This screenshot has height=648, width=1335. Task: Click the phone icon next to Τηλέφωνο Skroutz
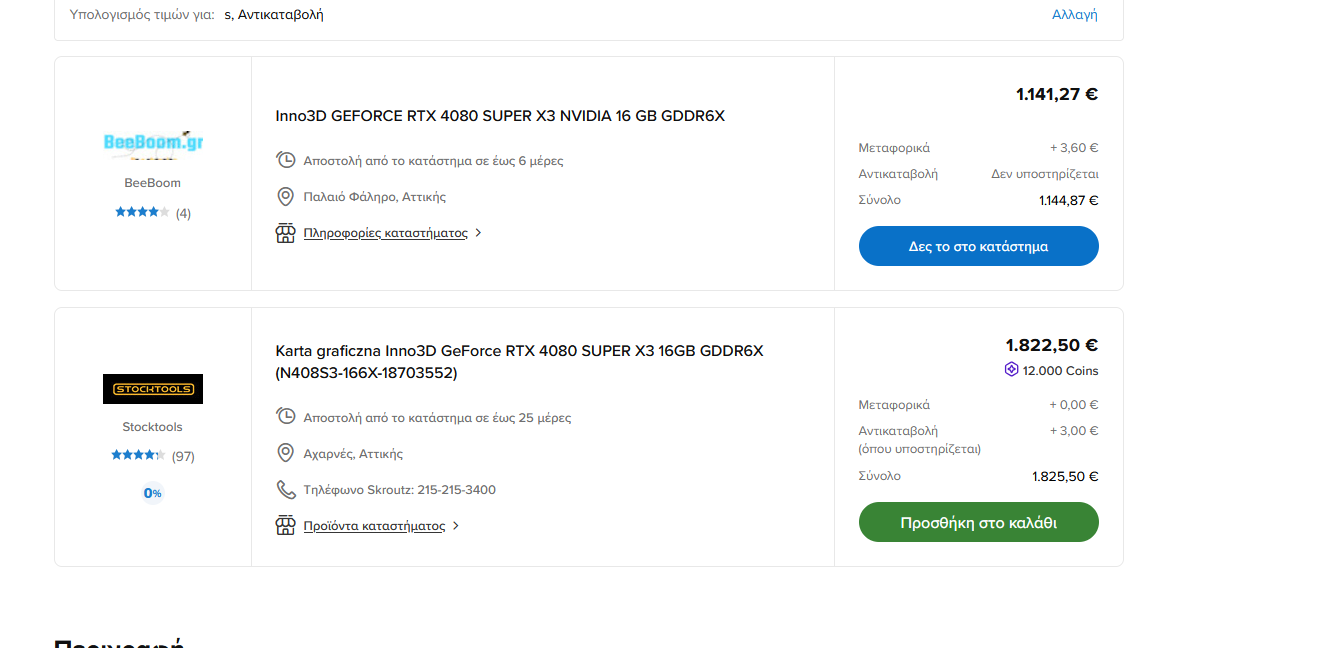click(x=285, y=490)
